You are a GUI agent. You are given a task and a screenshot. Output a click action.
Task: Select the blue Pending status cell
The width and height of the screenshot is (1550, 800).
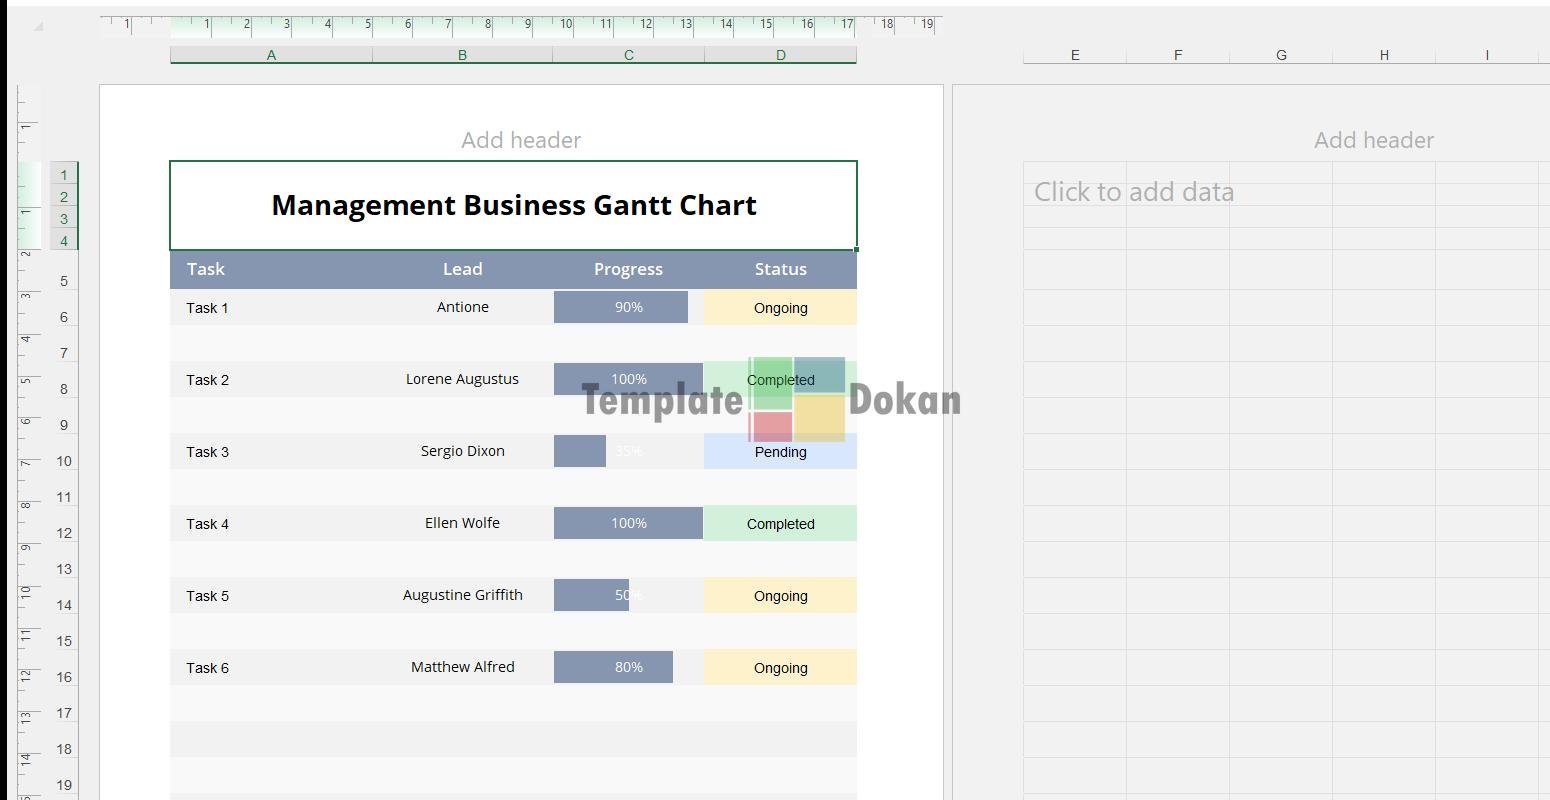(x=780, y=452)
